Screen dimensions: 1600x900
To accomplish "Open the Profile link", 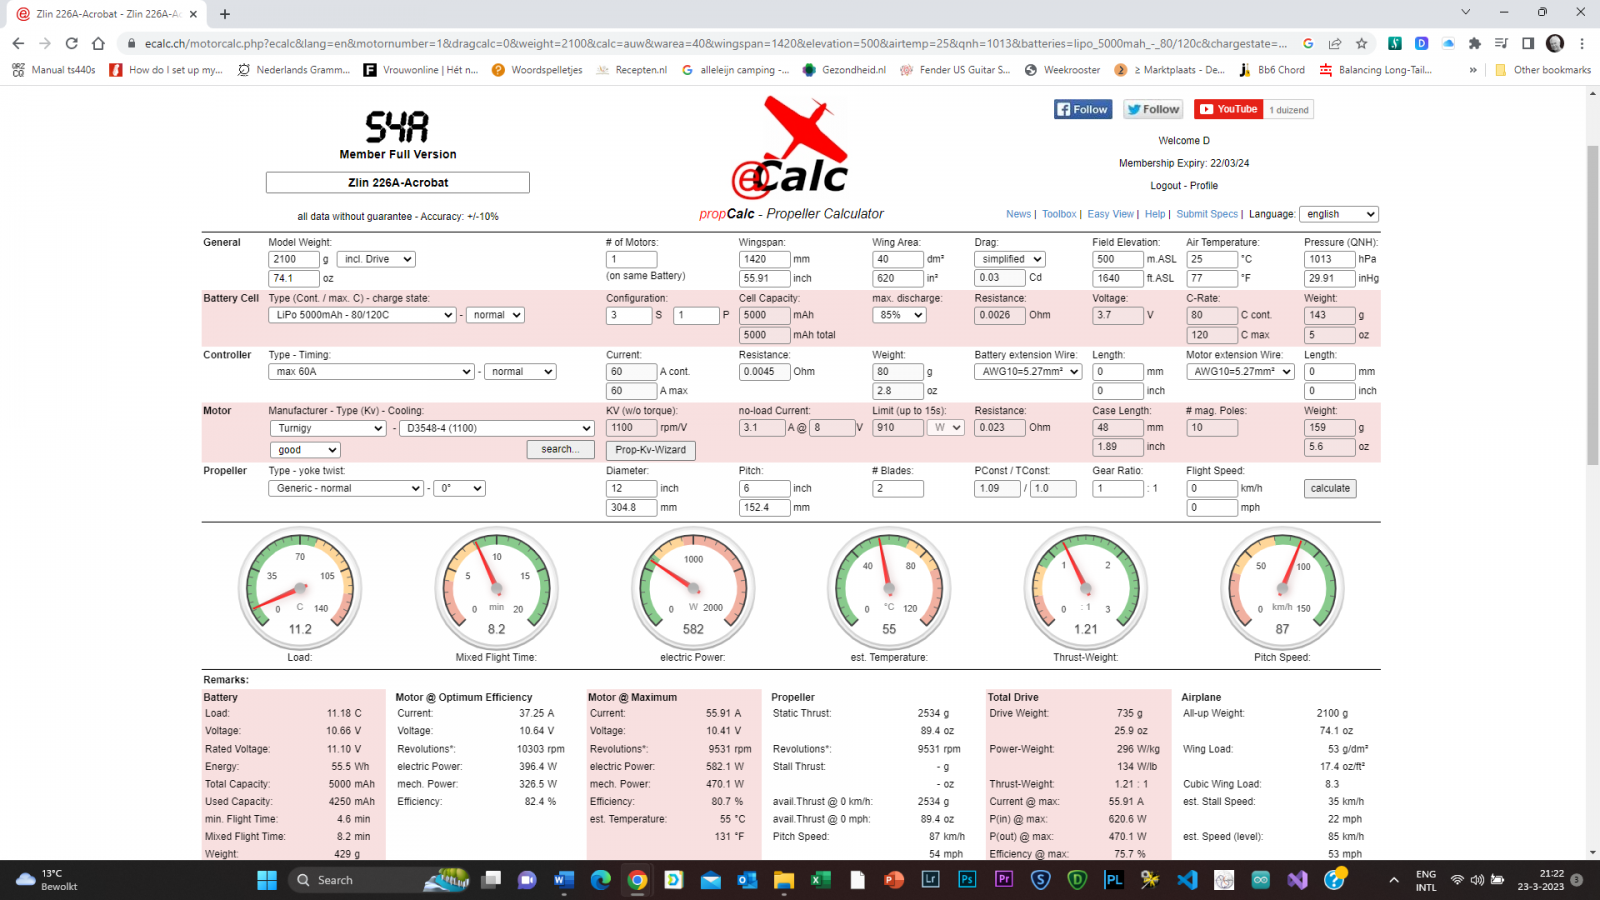I will coord(1204,186).
